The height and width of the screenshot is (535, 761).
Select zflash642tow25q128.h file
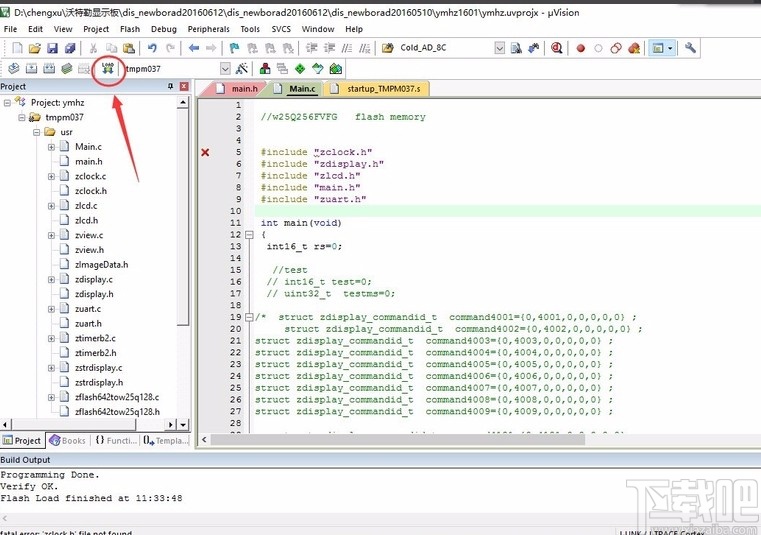tap(117, 412)
